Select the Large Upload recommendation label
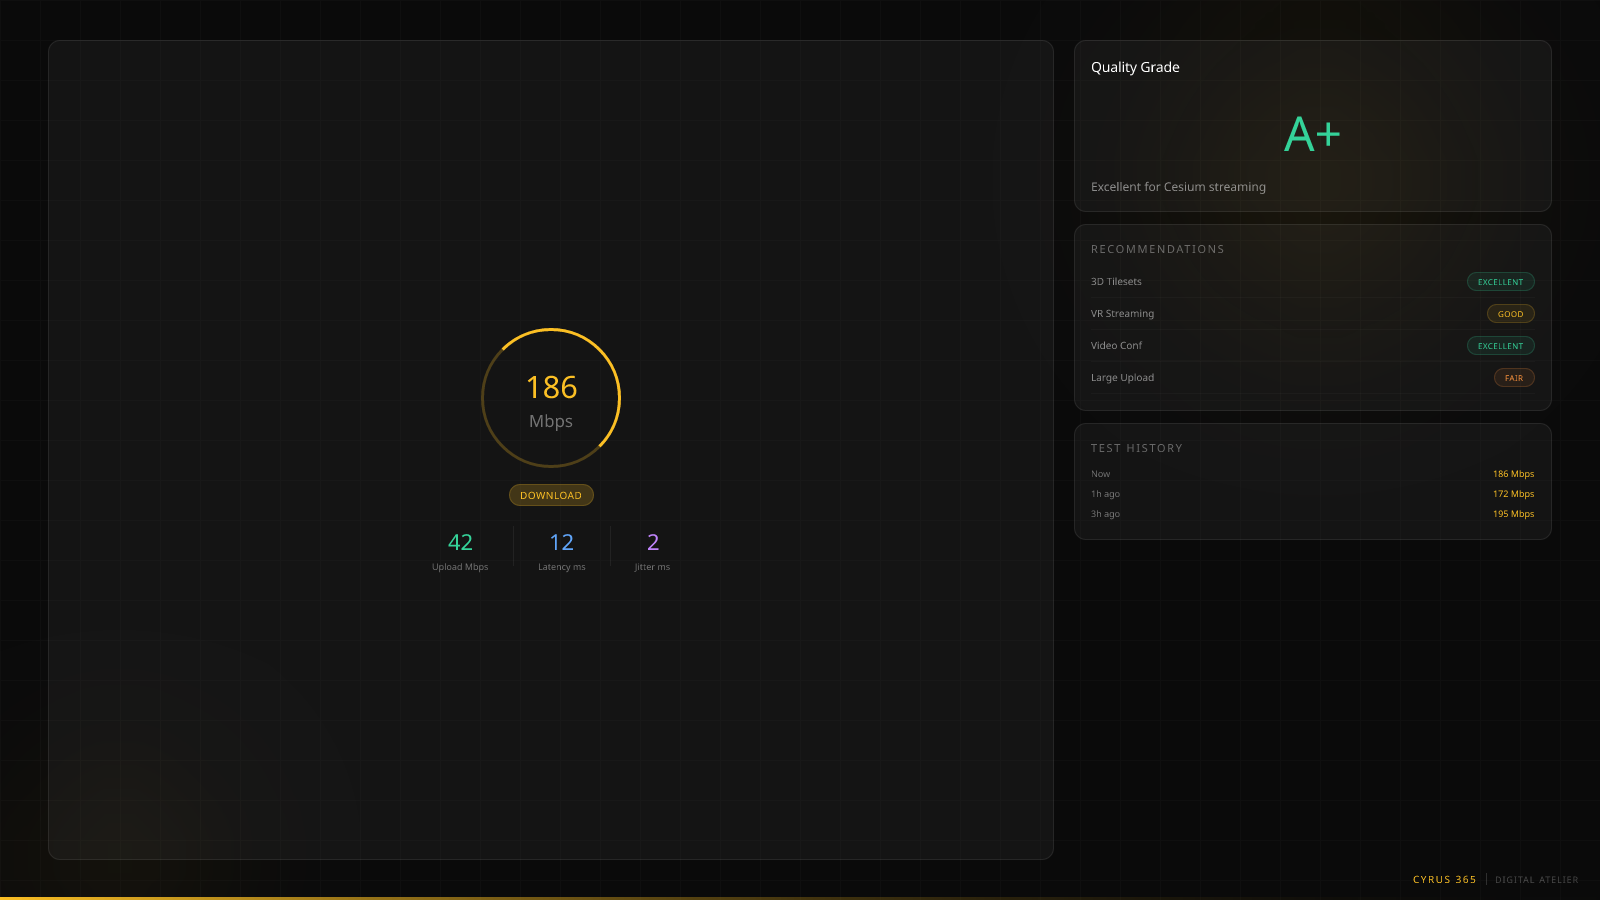Image resolution: width=1600 pixels, height=900 pixels. (x=1122, y=378)
